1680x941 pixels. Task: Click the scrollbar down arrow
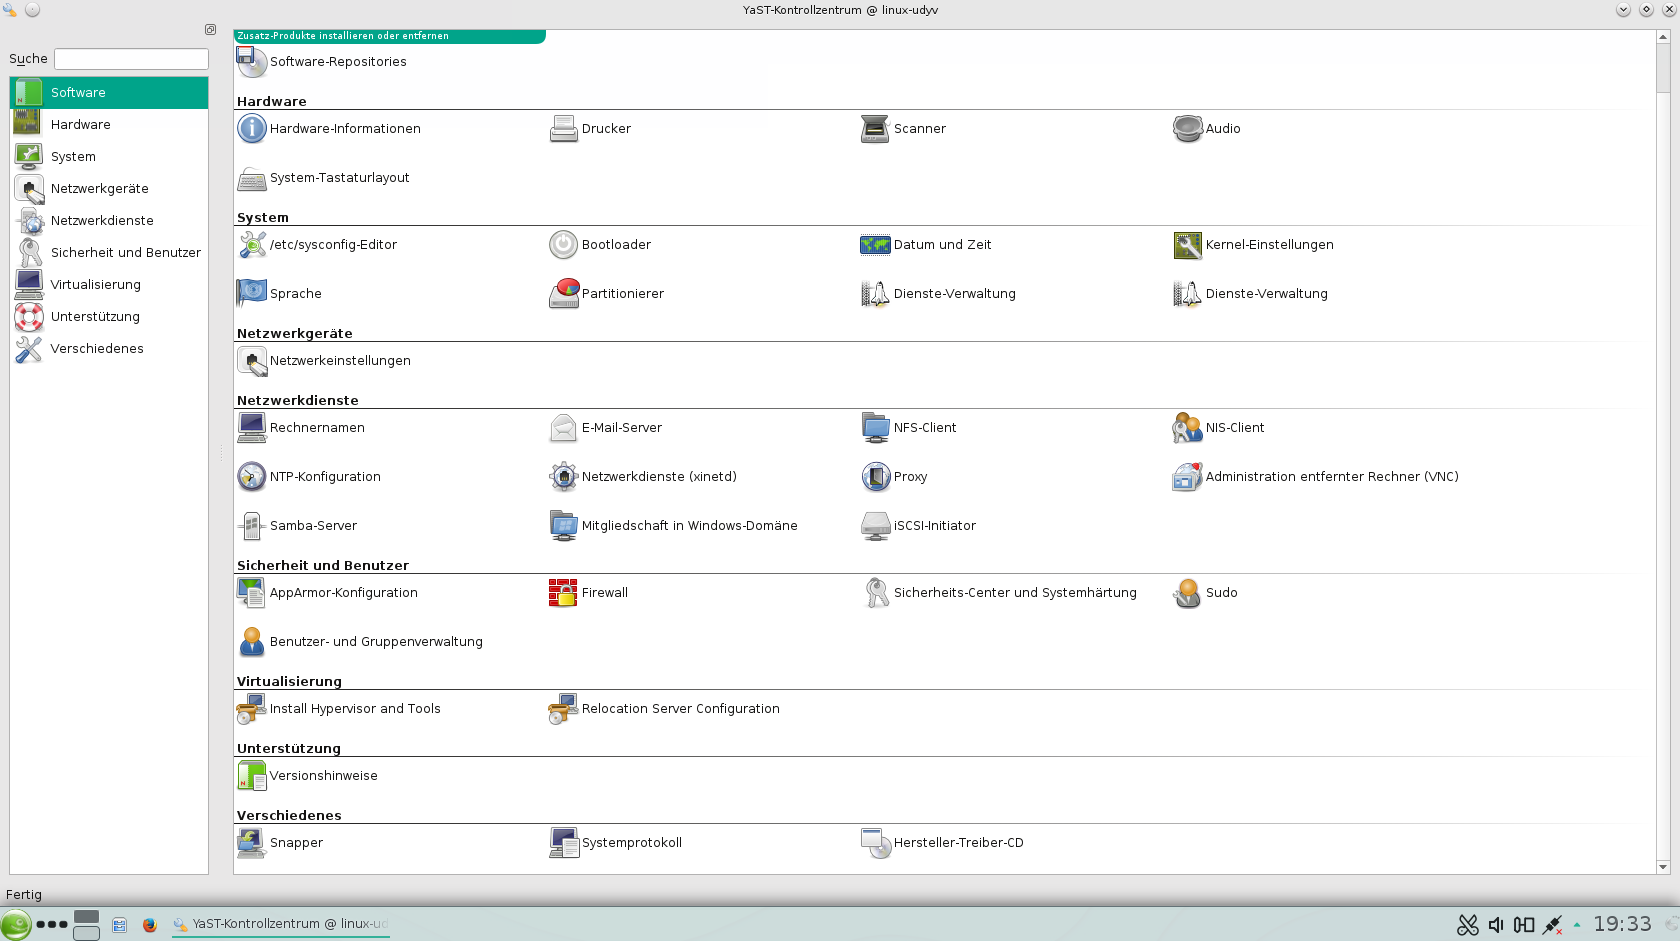[x=1665, y=868]
